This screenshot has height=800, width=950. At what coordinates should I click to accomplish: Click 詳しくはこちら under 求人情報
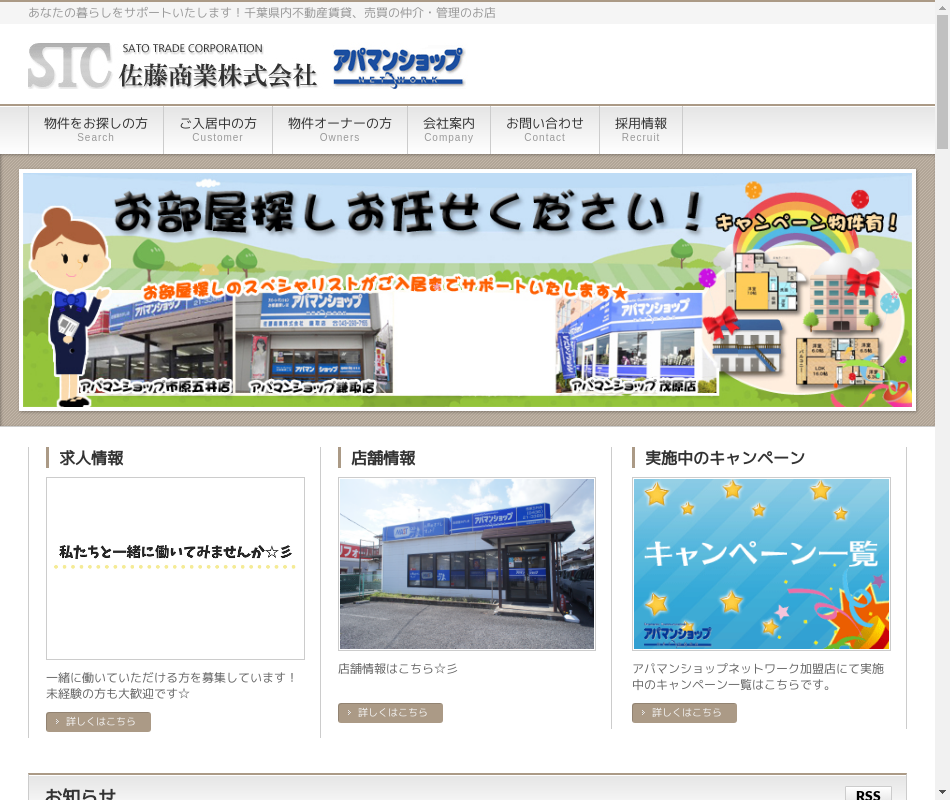(98, 722)
